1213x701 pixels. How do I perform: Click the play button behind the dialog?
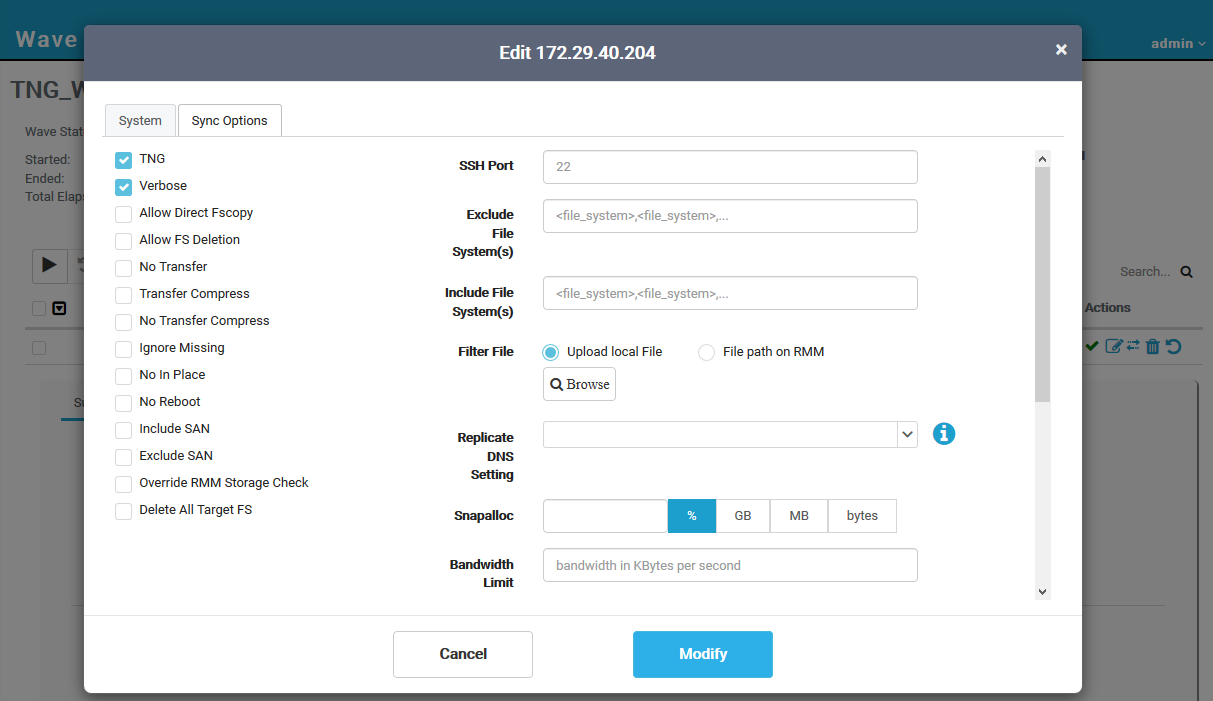(x=50, y=266)
